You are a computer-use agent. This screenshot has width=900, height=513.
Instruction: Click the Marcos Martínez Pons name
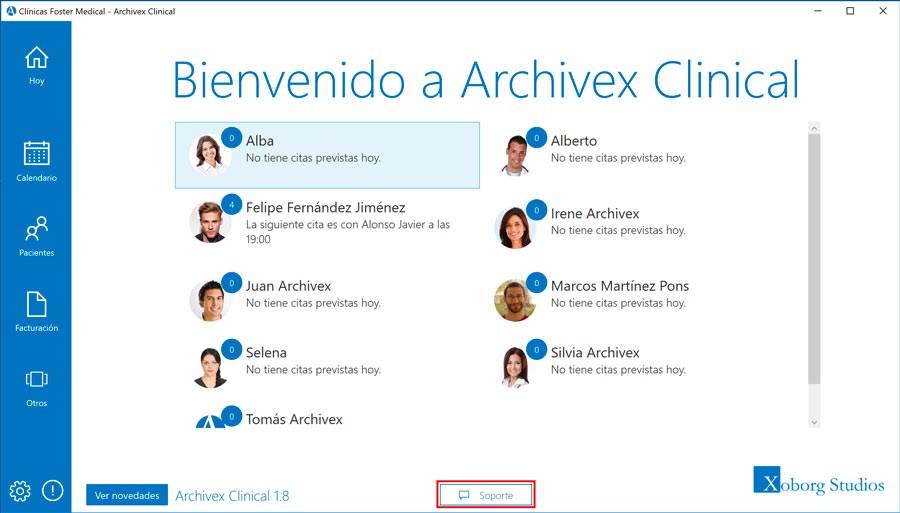[620, 286]
